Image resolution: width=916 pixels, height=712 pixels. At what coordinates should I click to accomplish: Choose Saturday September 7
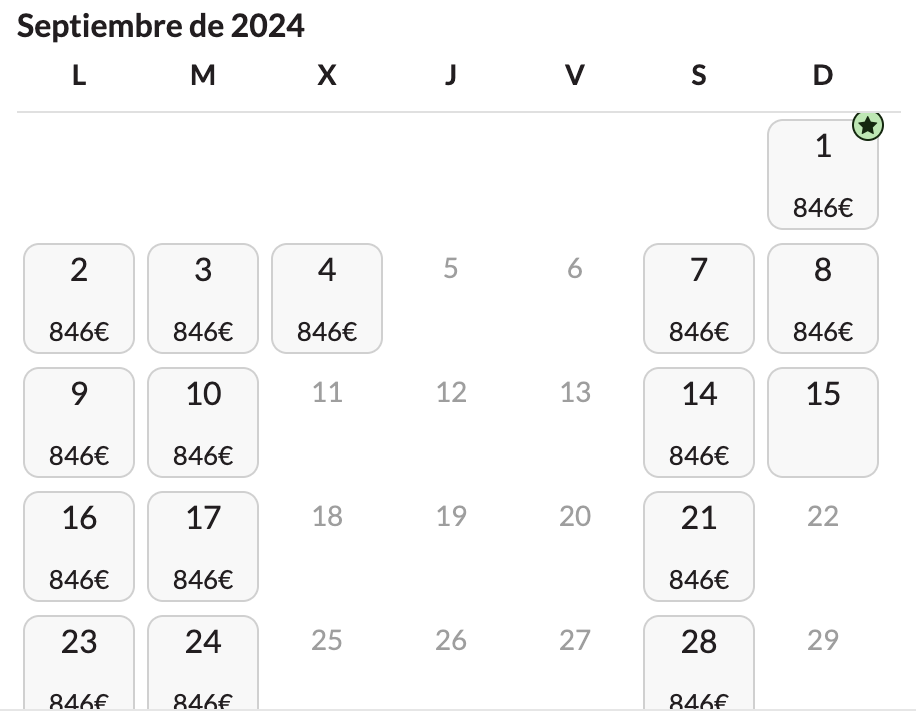click(699, 298)
